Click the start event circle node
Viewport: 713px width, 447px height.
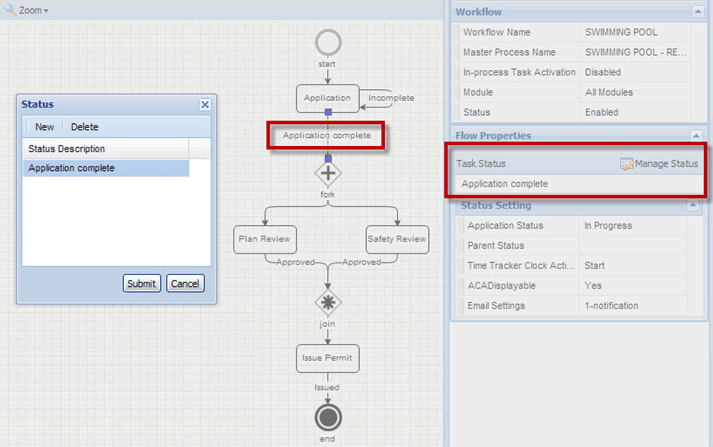tap(327, 42)
